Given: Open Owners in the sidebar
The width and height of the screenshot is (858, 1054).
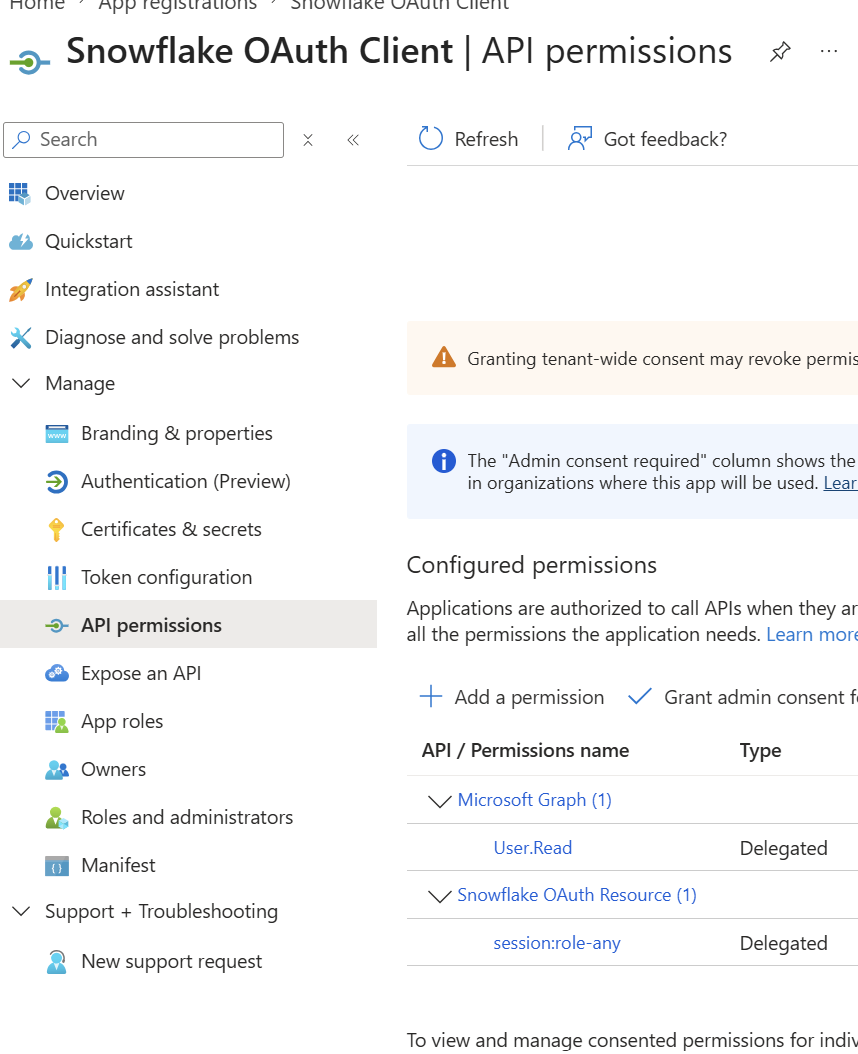Looking at the screenshot, I should (114, 770).
